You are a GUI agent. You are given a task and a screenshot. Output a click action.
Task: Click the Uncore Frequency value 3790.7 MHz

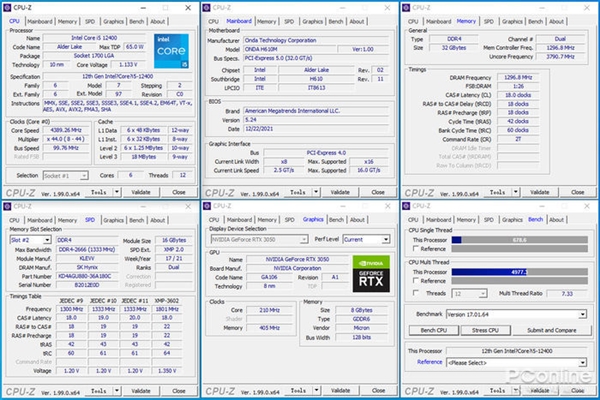(x=561, y=57)
